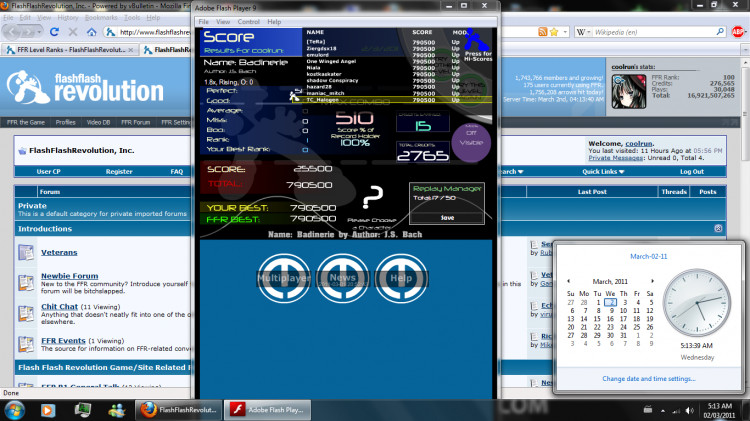Image resolution: width=750 pixels, height=421 pixels.
Task: Show hidden tray icons arrow
Action: click(662, 410)
